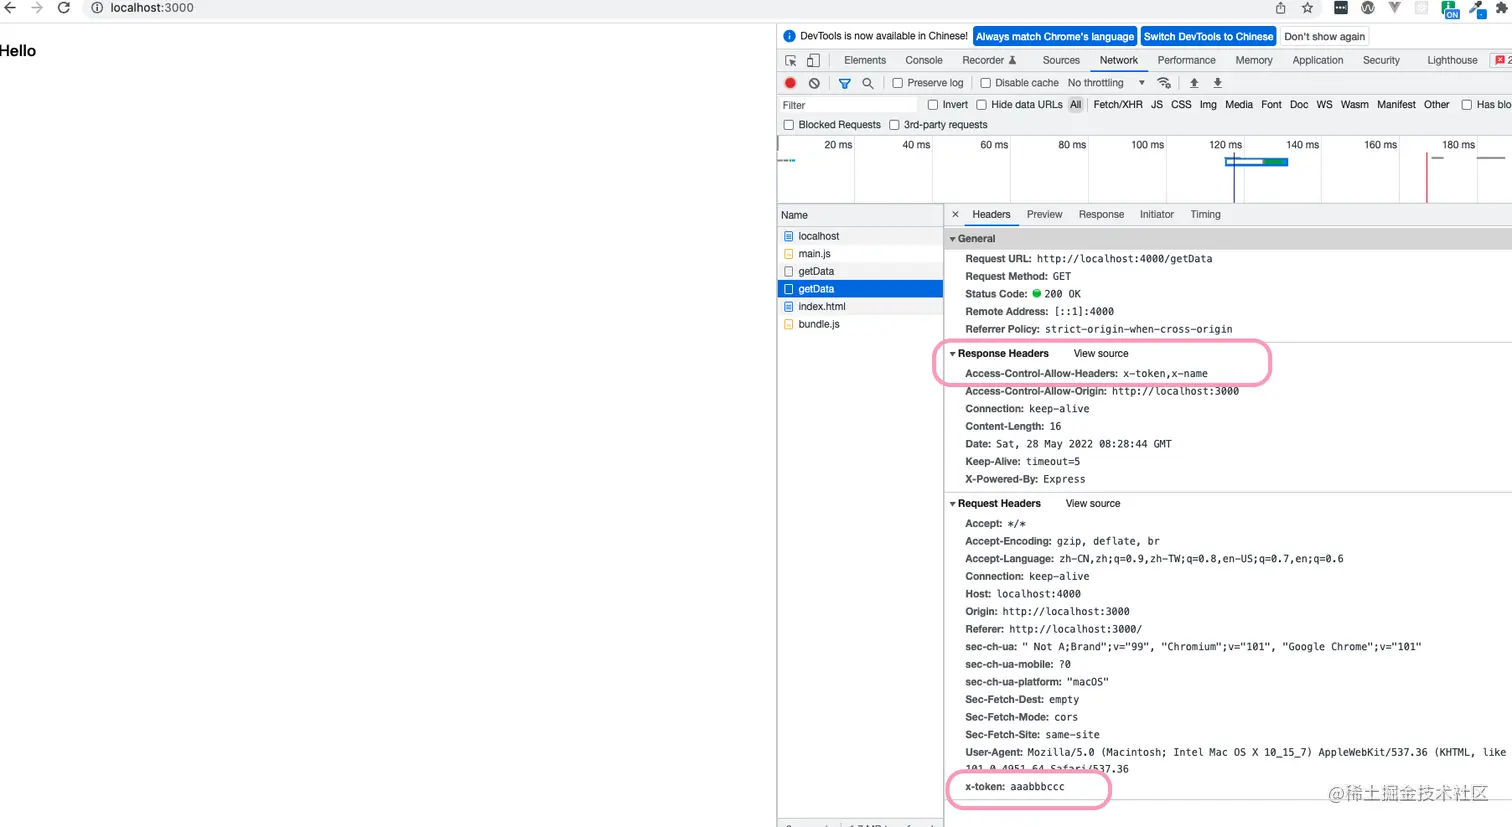This screenshot has width=1512, height=827.
Task: Click the DevTools errors counter badge
Action: 1502,60
